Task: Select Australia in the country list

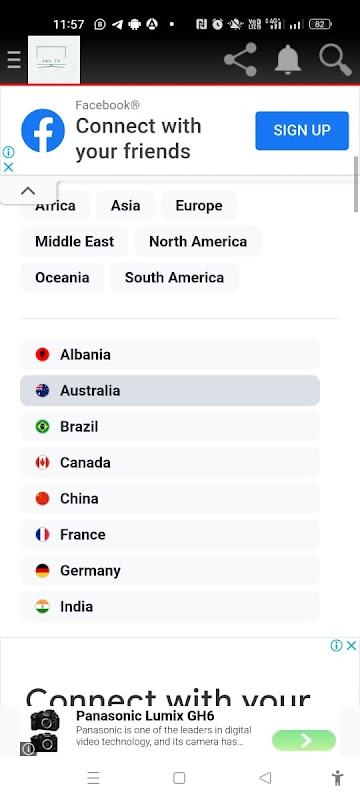Action: 170,391
